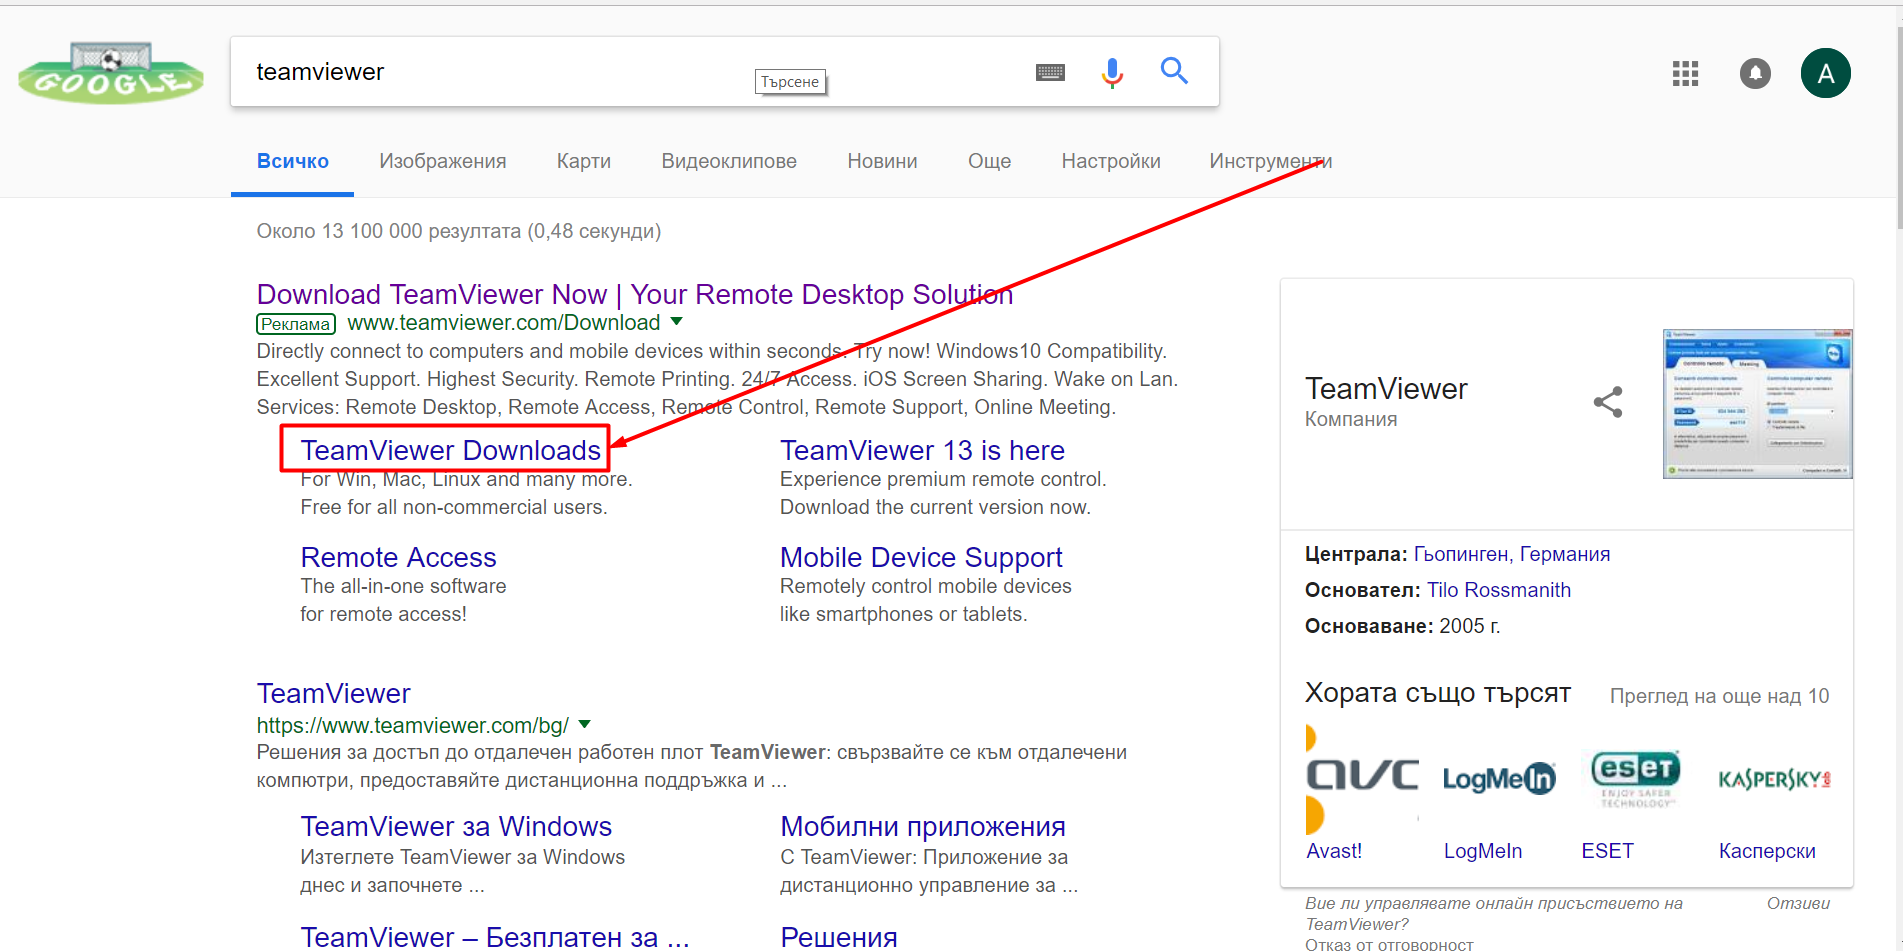The width and height of the screenshot is (1903, 951).
Task: Click the Avast! logo thumbnail
Action: tap(1362, 778)
